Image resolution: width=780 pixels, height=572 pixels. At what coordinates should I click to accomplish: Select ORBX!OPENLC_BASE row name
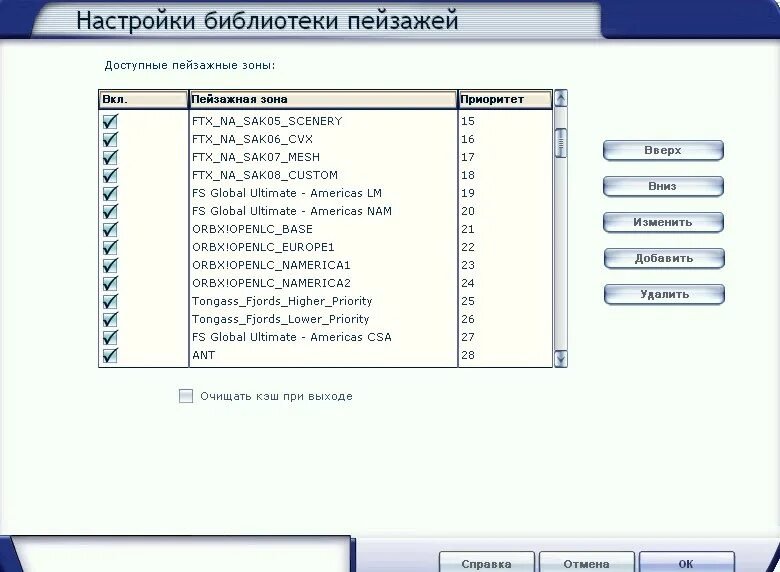coord(252,229)
